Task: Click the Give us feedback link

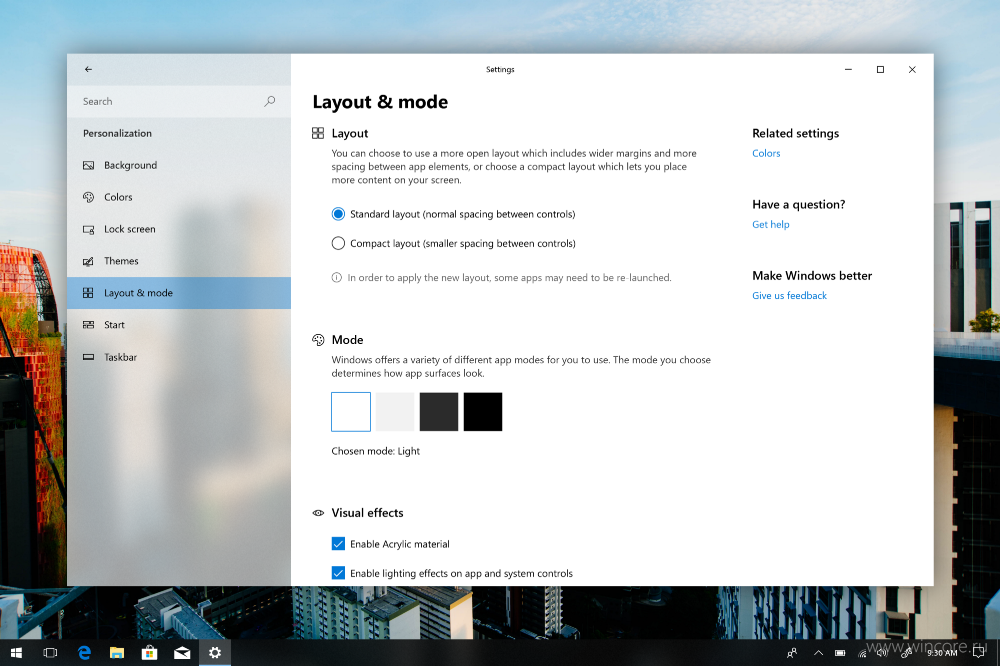Action: pyautogui.click(x=789, y=295)
